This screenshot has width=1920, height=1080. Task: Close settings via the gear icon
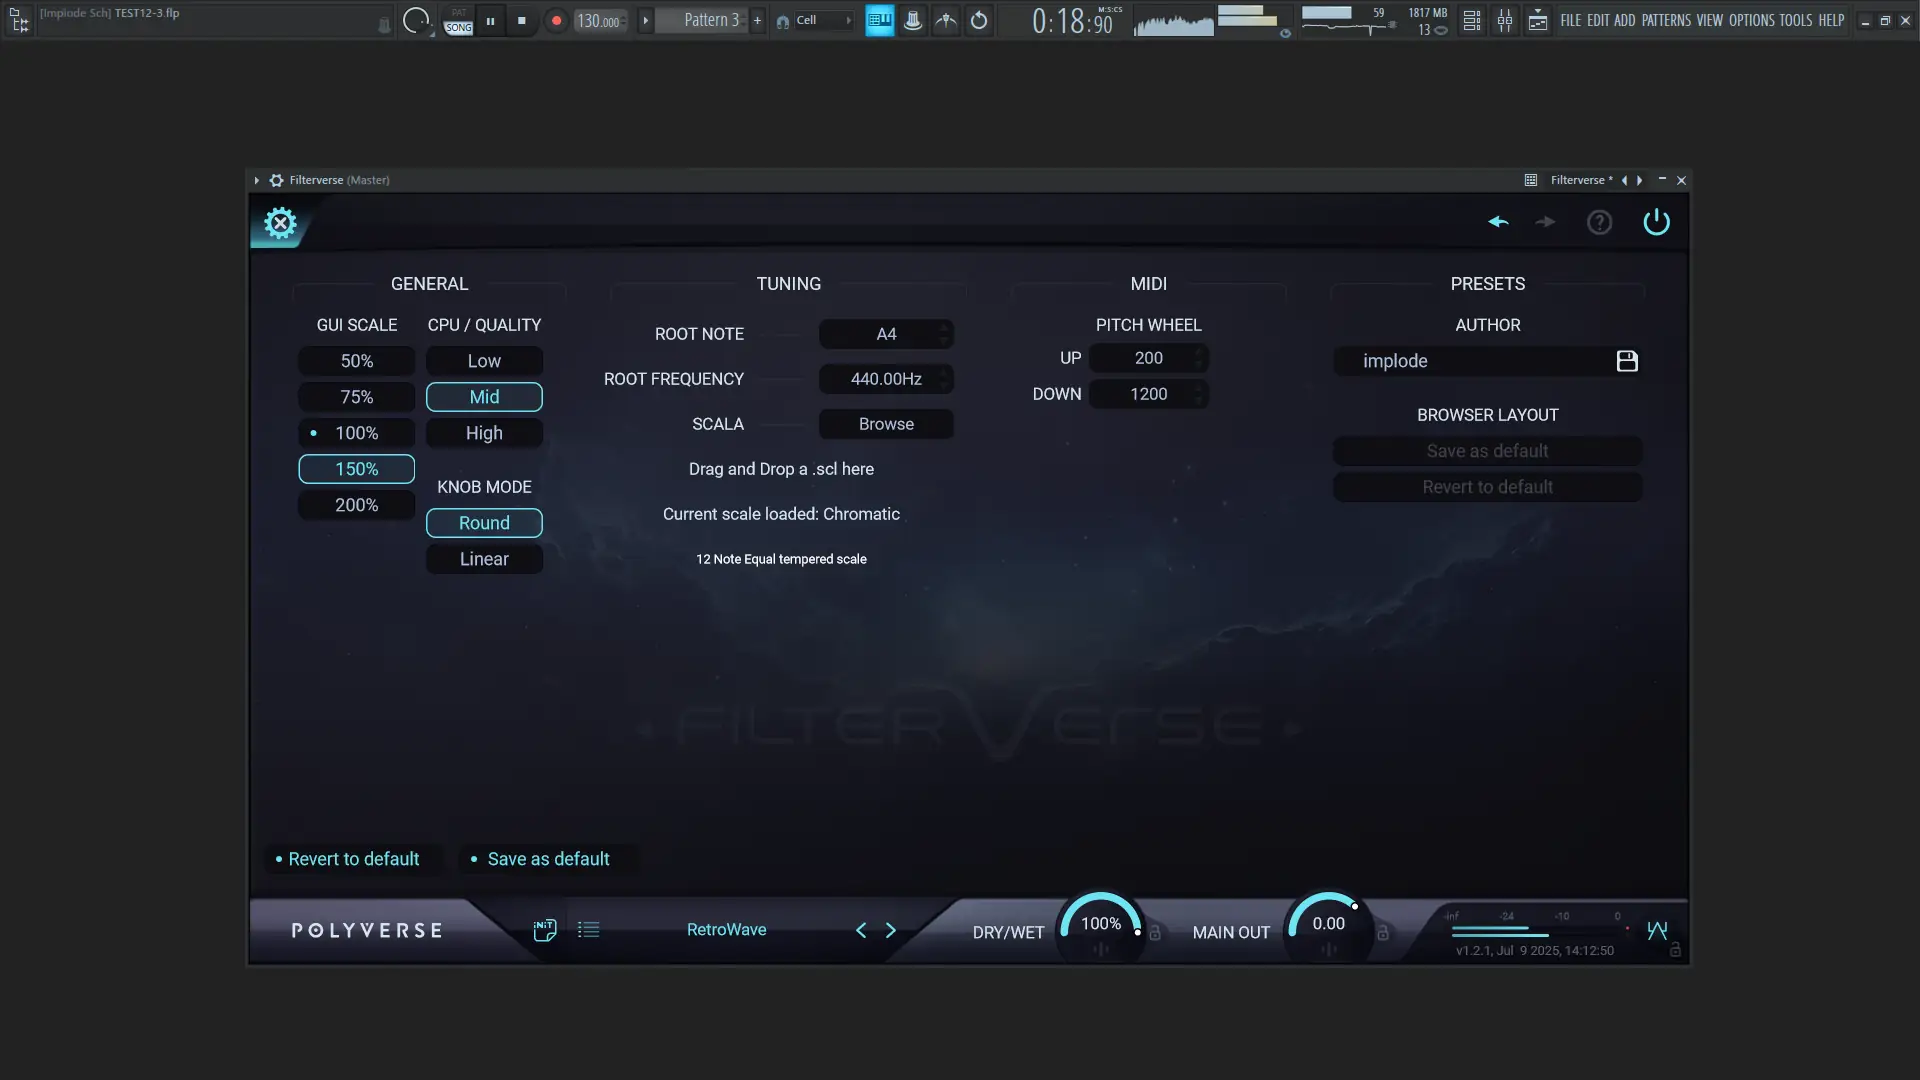[280, 222]
